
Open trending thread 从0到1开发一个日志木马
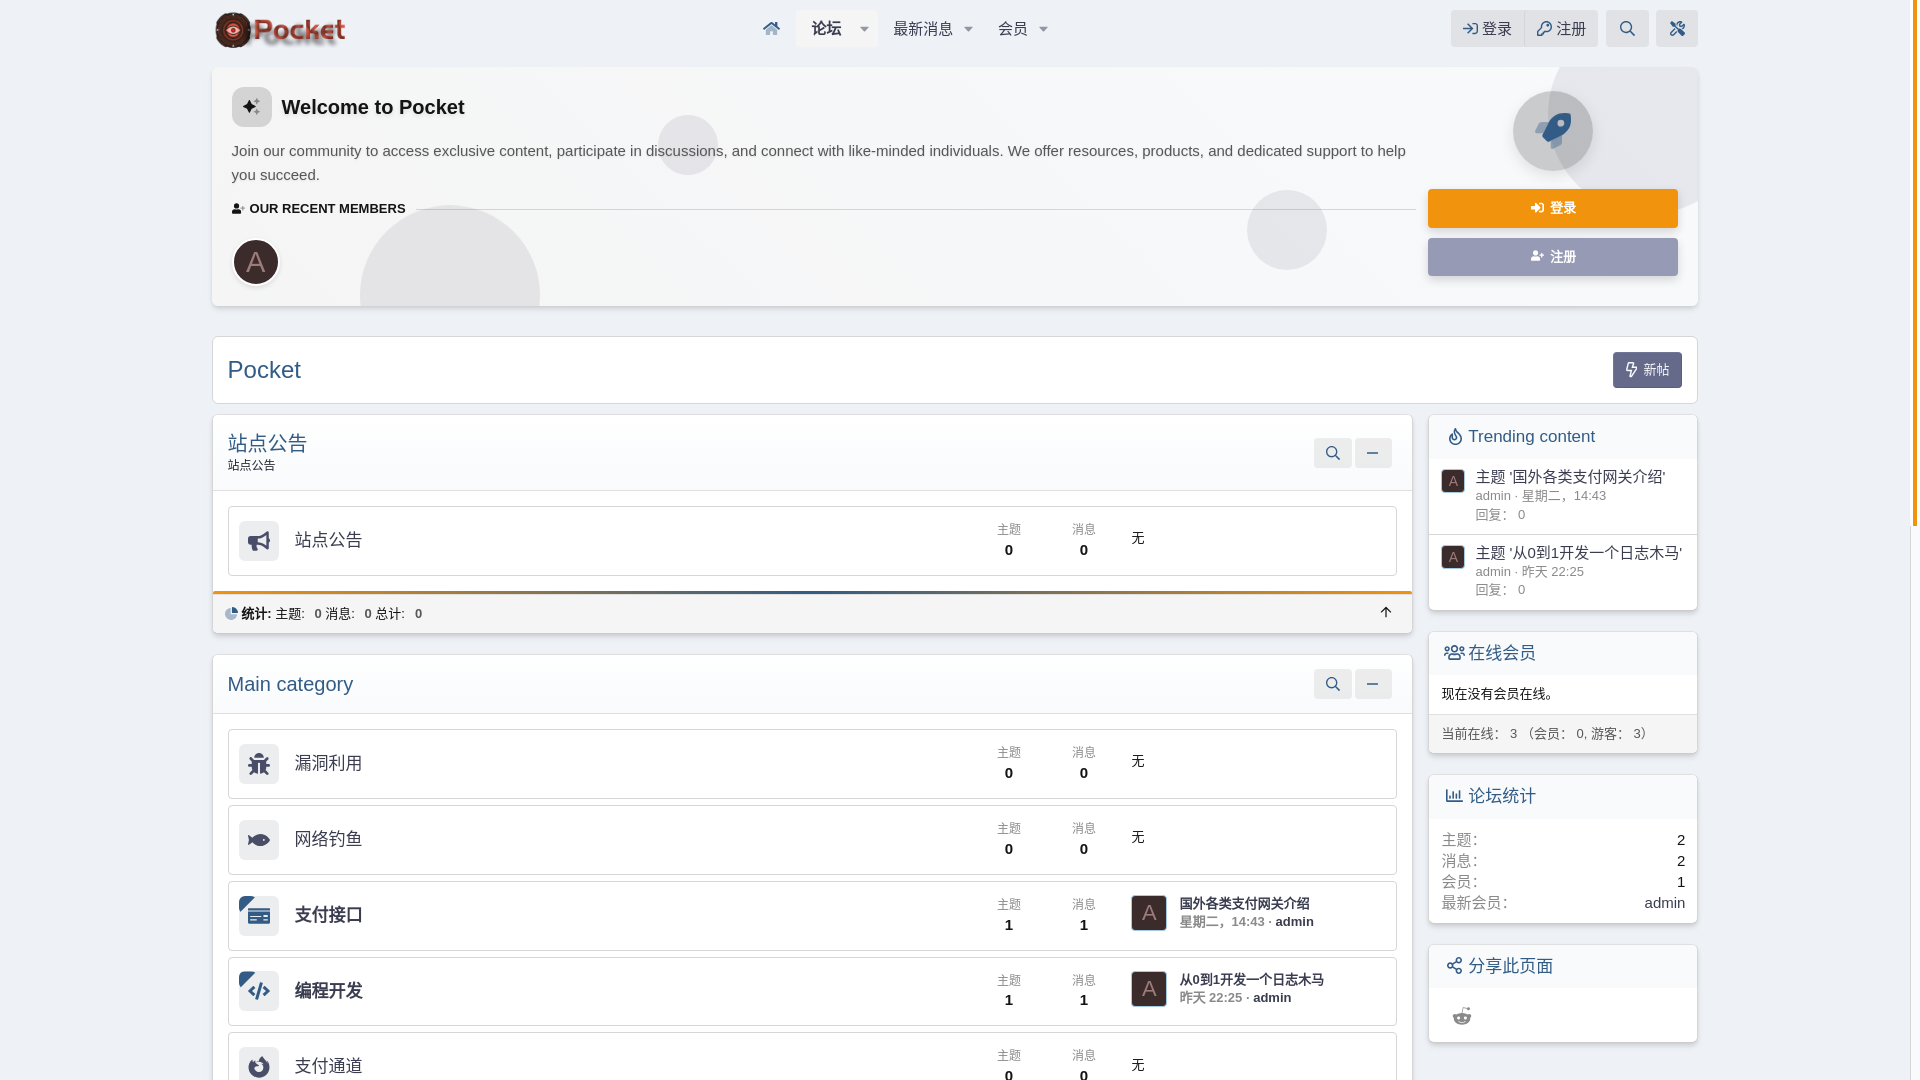[x=1578, y=553]
